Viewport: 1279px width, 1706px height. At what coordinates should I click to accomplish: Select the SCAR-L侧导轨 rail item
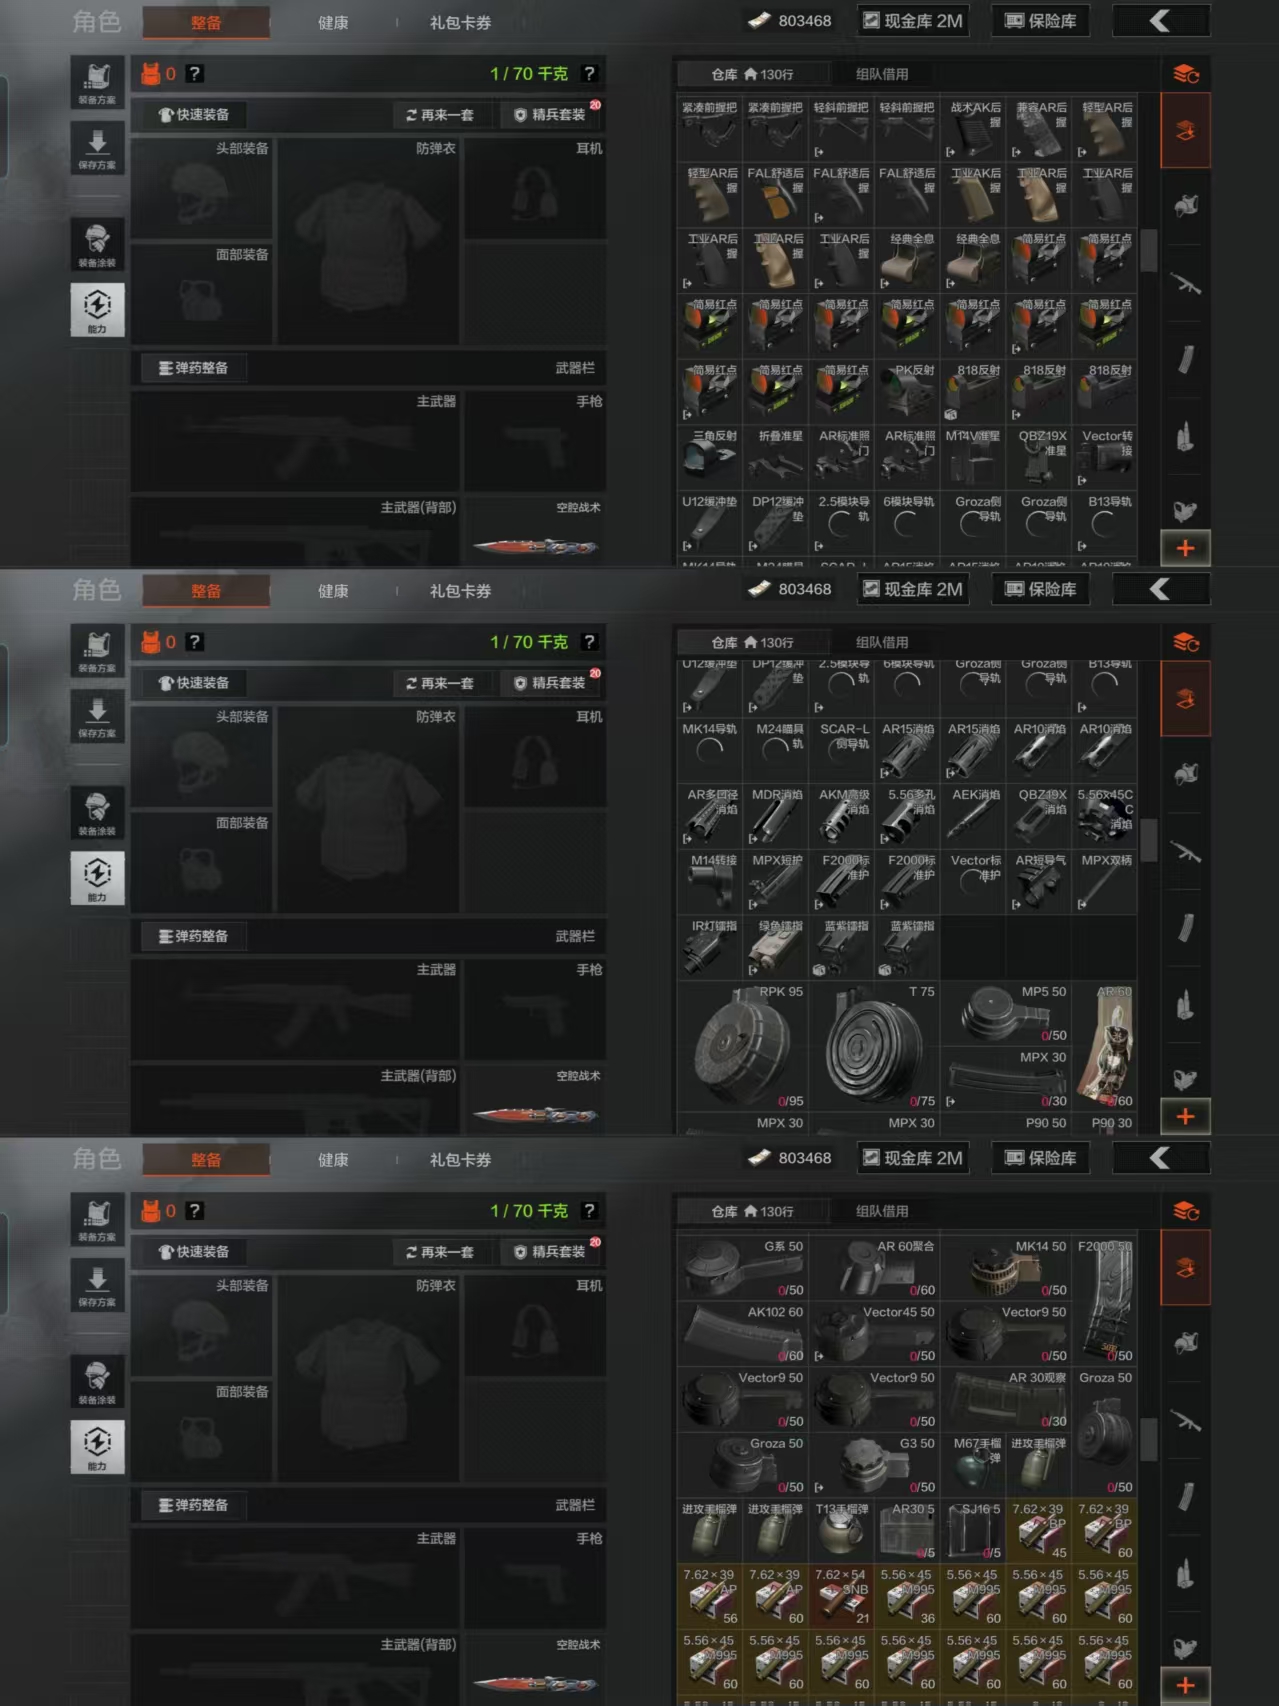tap(842, 751)
